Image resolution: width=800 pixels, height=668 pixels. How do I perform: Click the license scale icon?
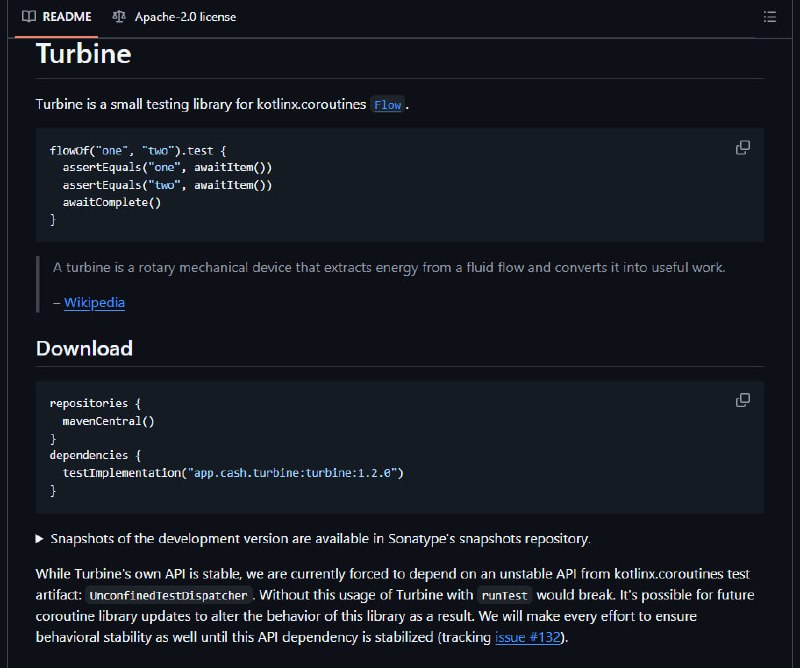[x=119, y=17]
